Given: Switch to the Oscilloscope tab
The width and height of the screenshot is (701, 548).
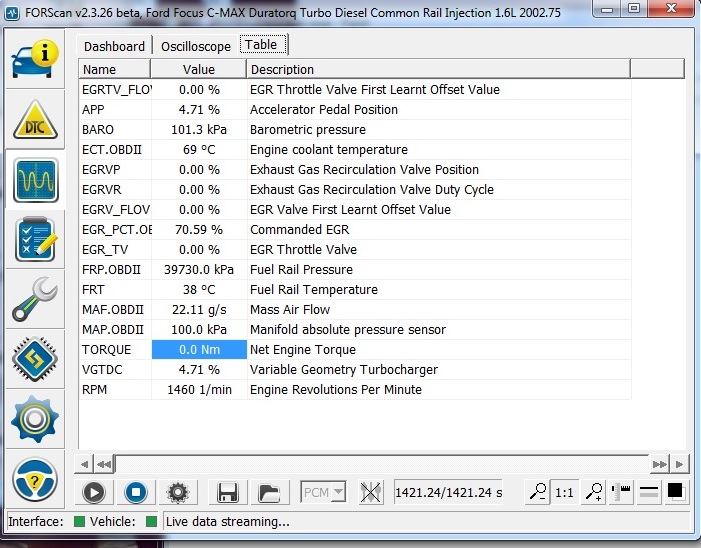Looking at the screenshot, I should click(196, 46).
